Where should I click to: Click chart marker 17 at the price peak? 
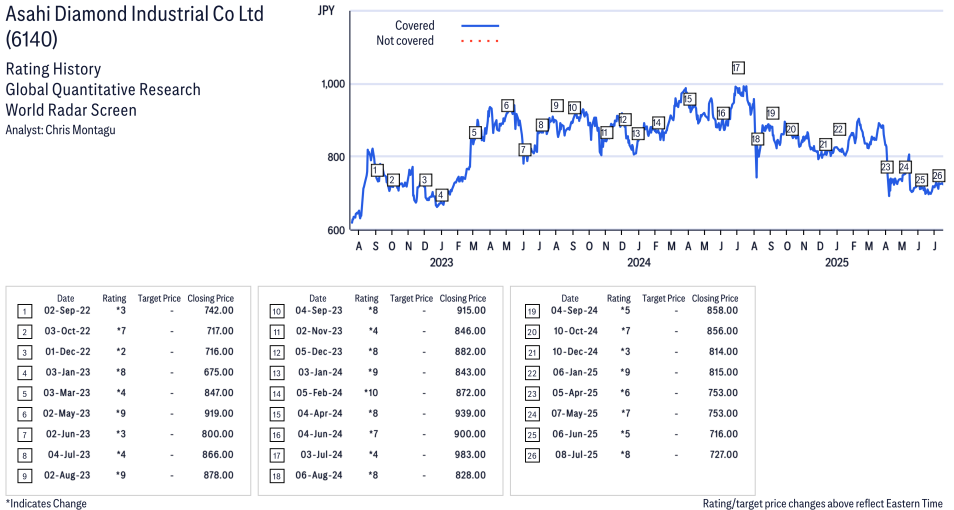[x=737, y=68]
